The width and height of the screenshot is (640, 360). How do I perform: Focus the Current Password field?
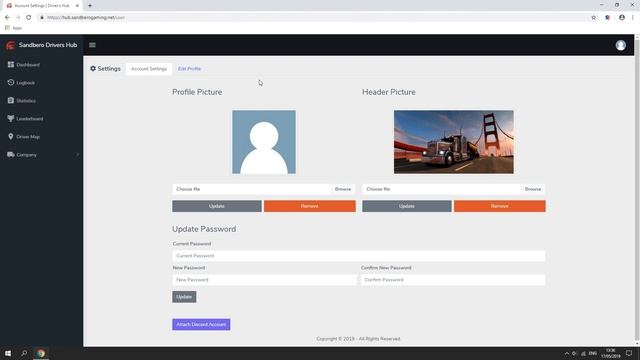359,256
